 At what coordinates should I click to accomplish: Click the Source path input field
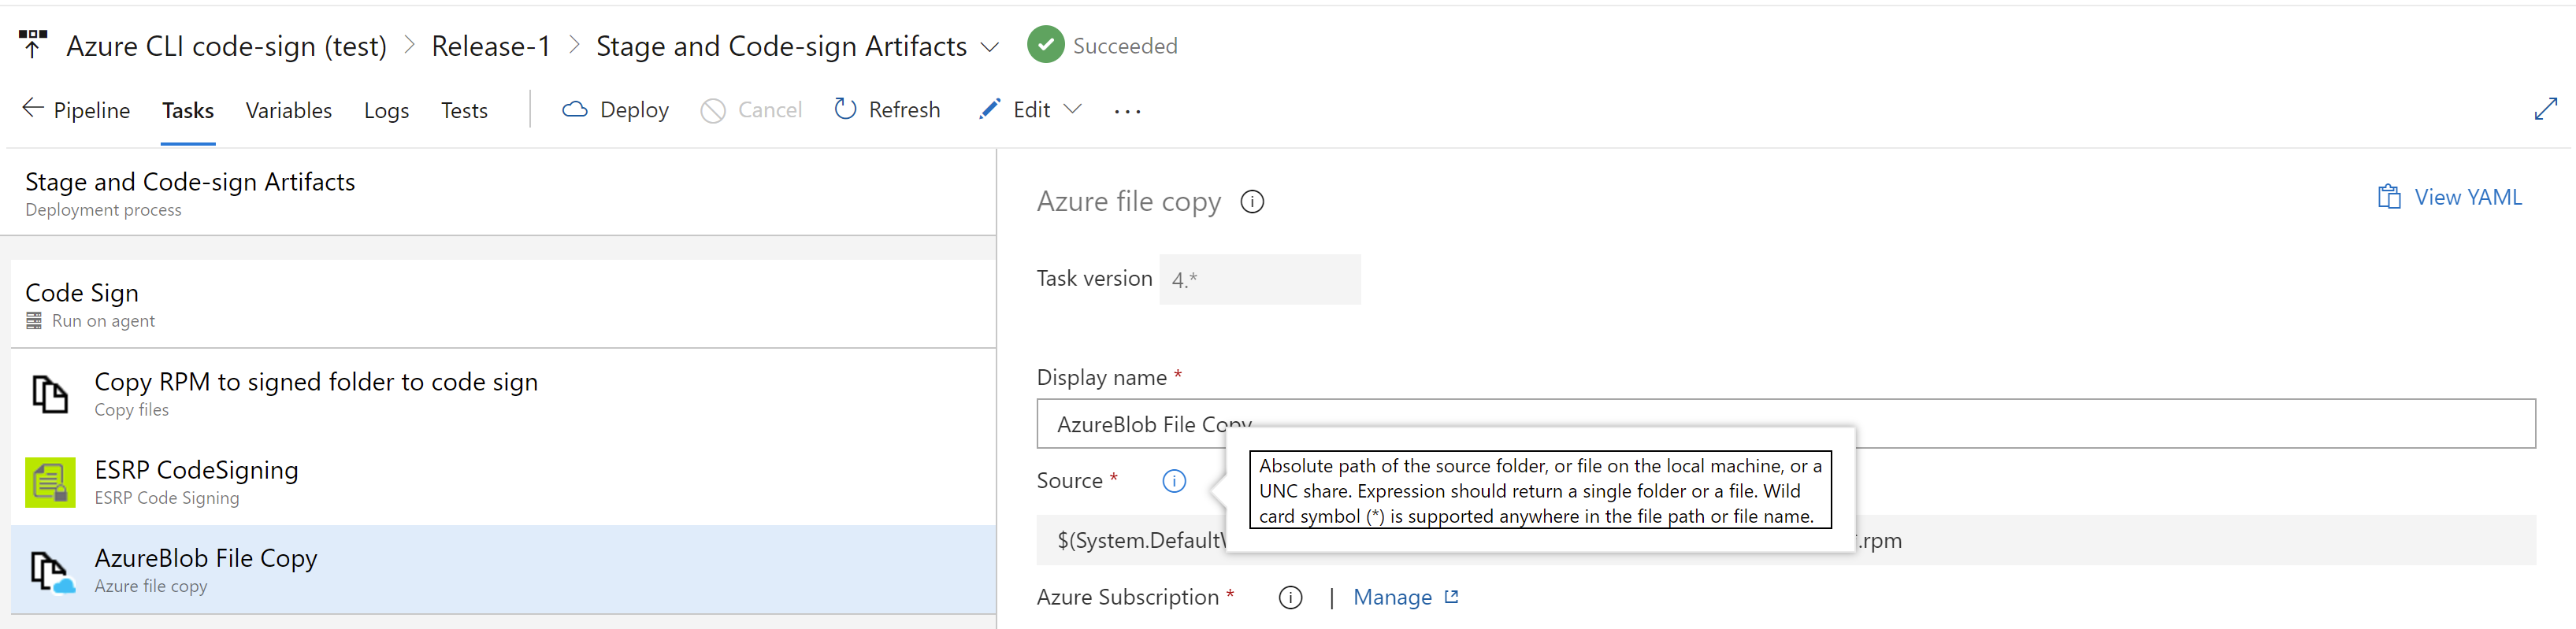tap(1785, 540)
